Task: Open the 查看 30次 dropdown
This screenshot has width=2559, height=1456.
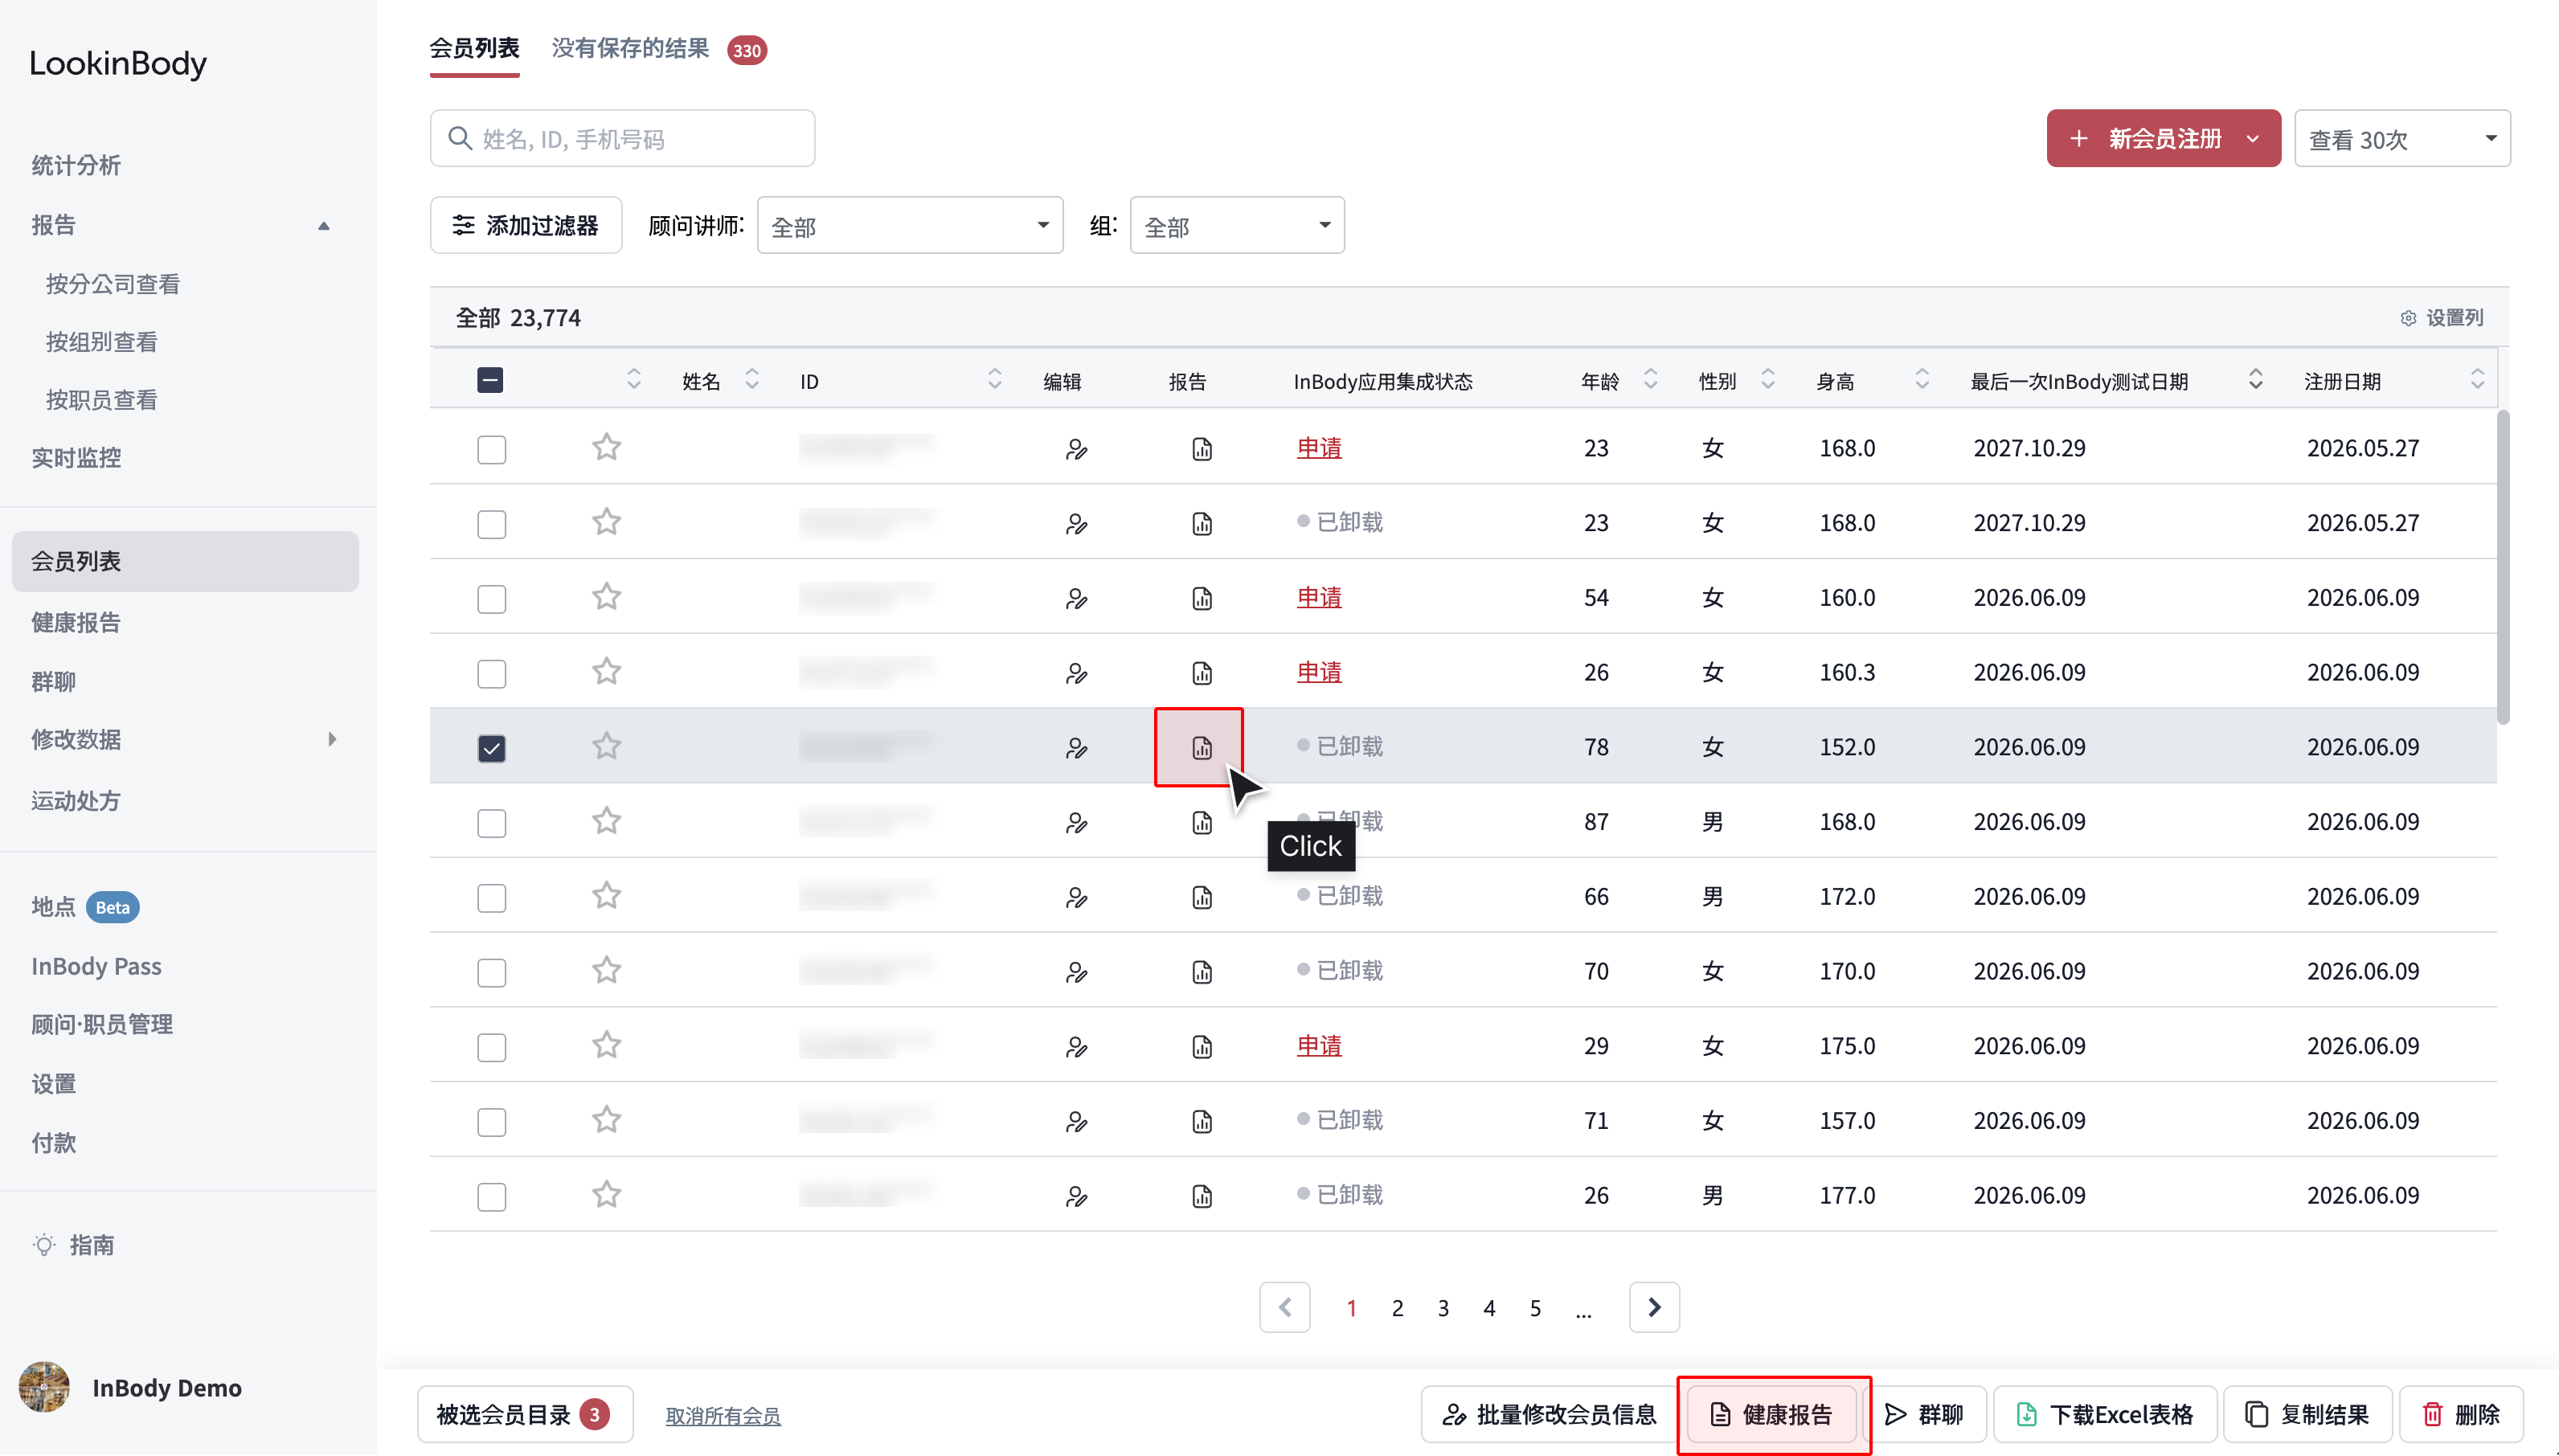Action: (2402, 138)
